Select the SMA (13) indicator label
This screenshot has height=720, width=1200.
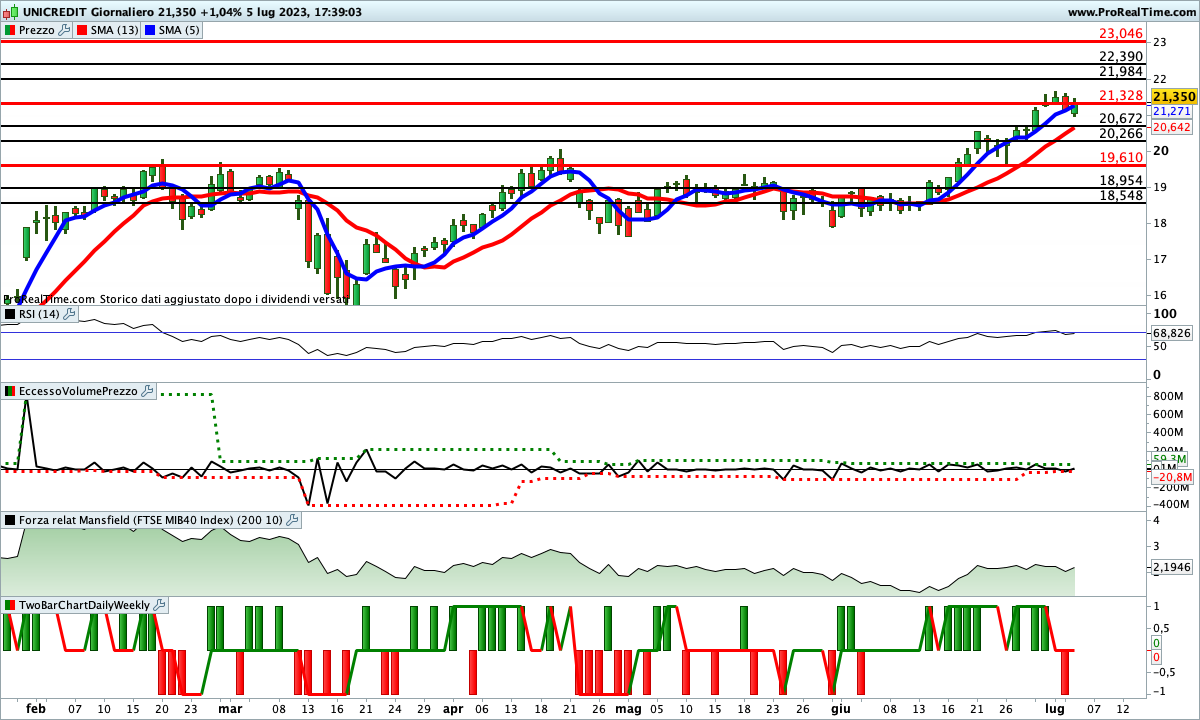[x=116, y=30]
